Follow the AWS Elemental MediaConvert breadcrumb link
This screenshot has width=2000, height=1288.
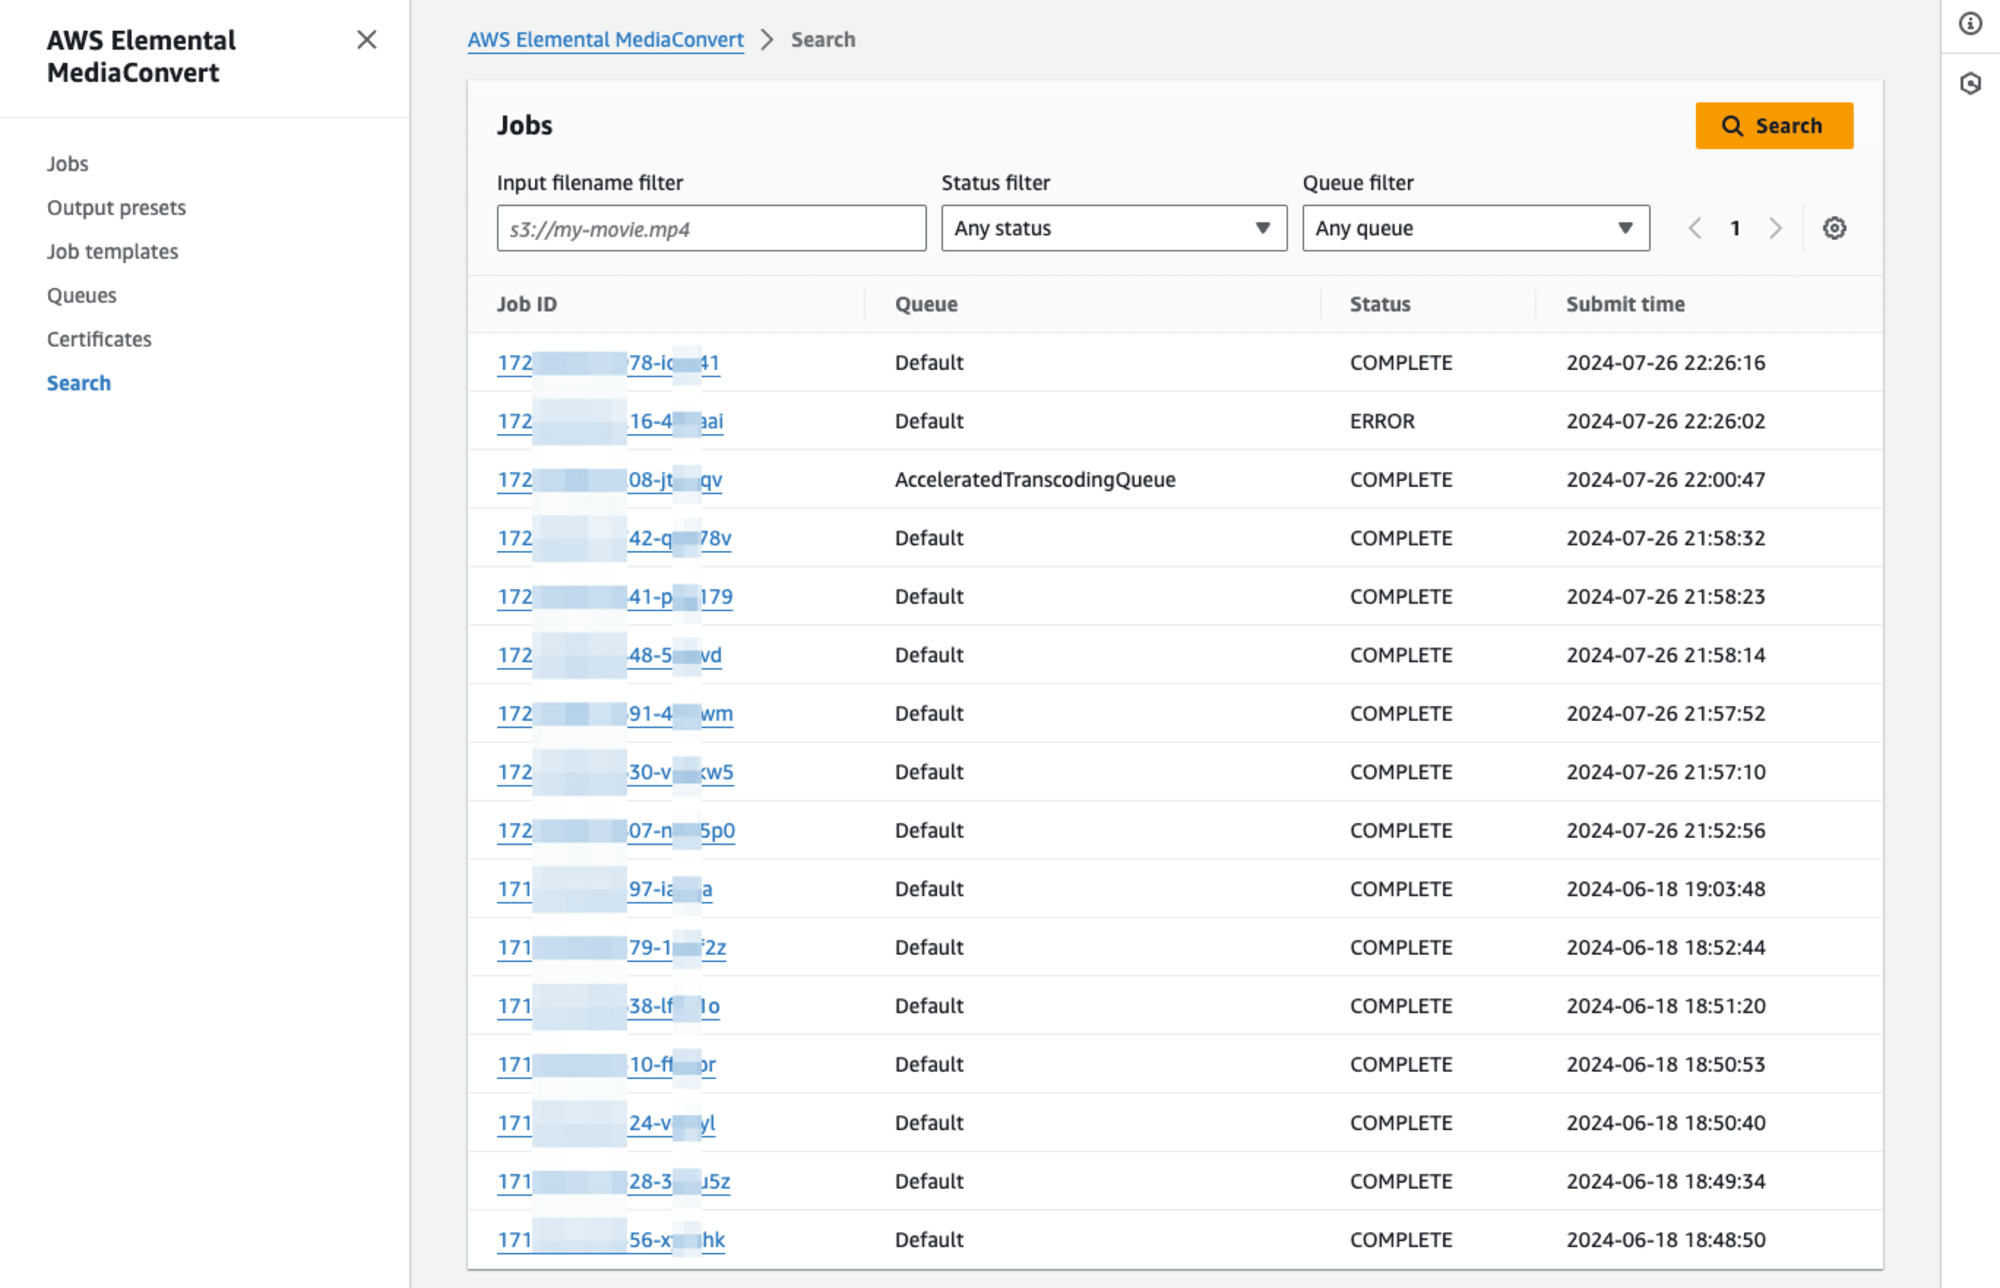point(605,40)
